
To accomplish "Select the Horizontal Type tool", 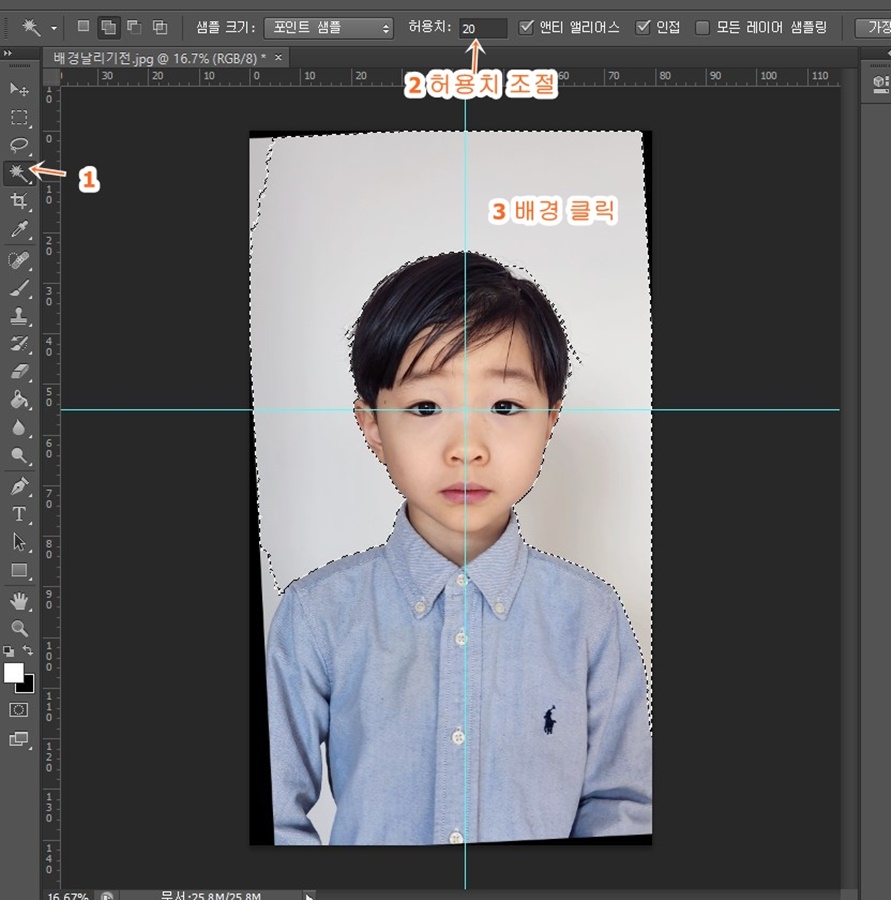I will click(x=19, y=514).
